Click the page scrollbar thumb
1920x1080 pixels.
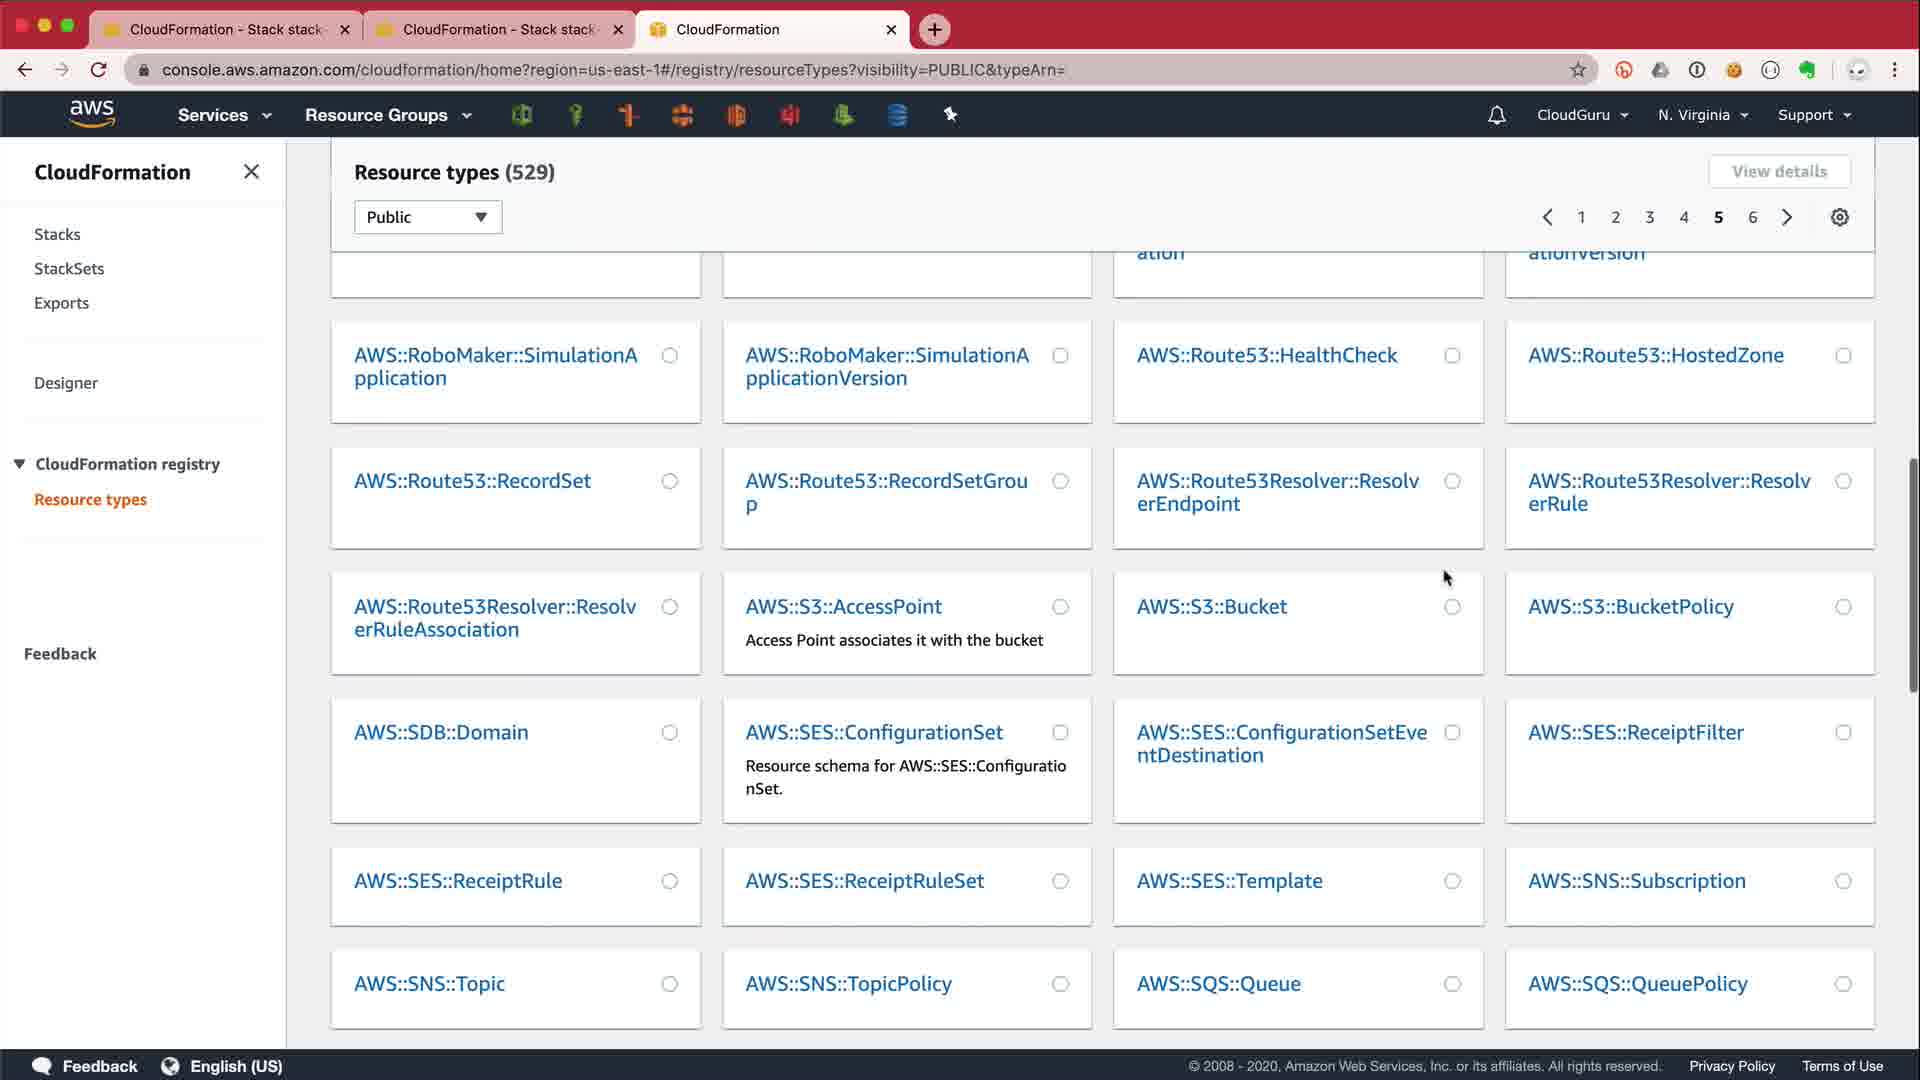click(x=1912, y=575)
